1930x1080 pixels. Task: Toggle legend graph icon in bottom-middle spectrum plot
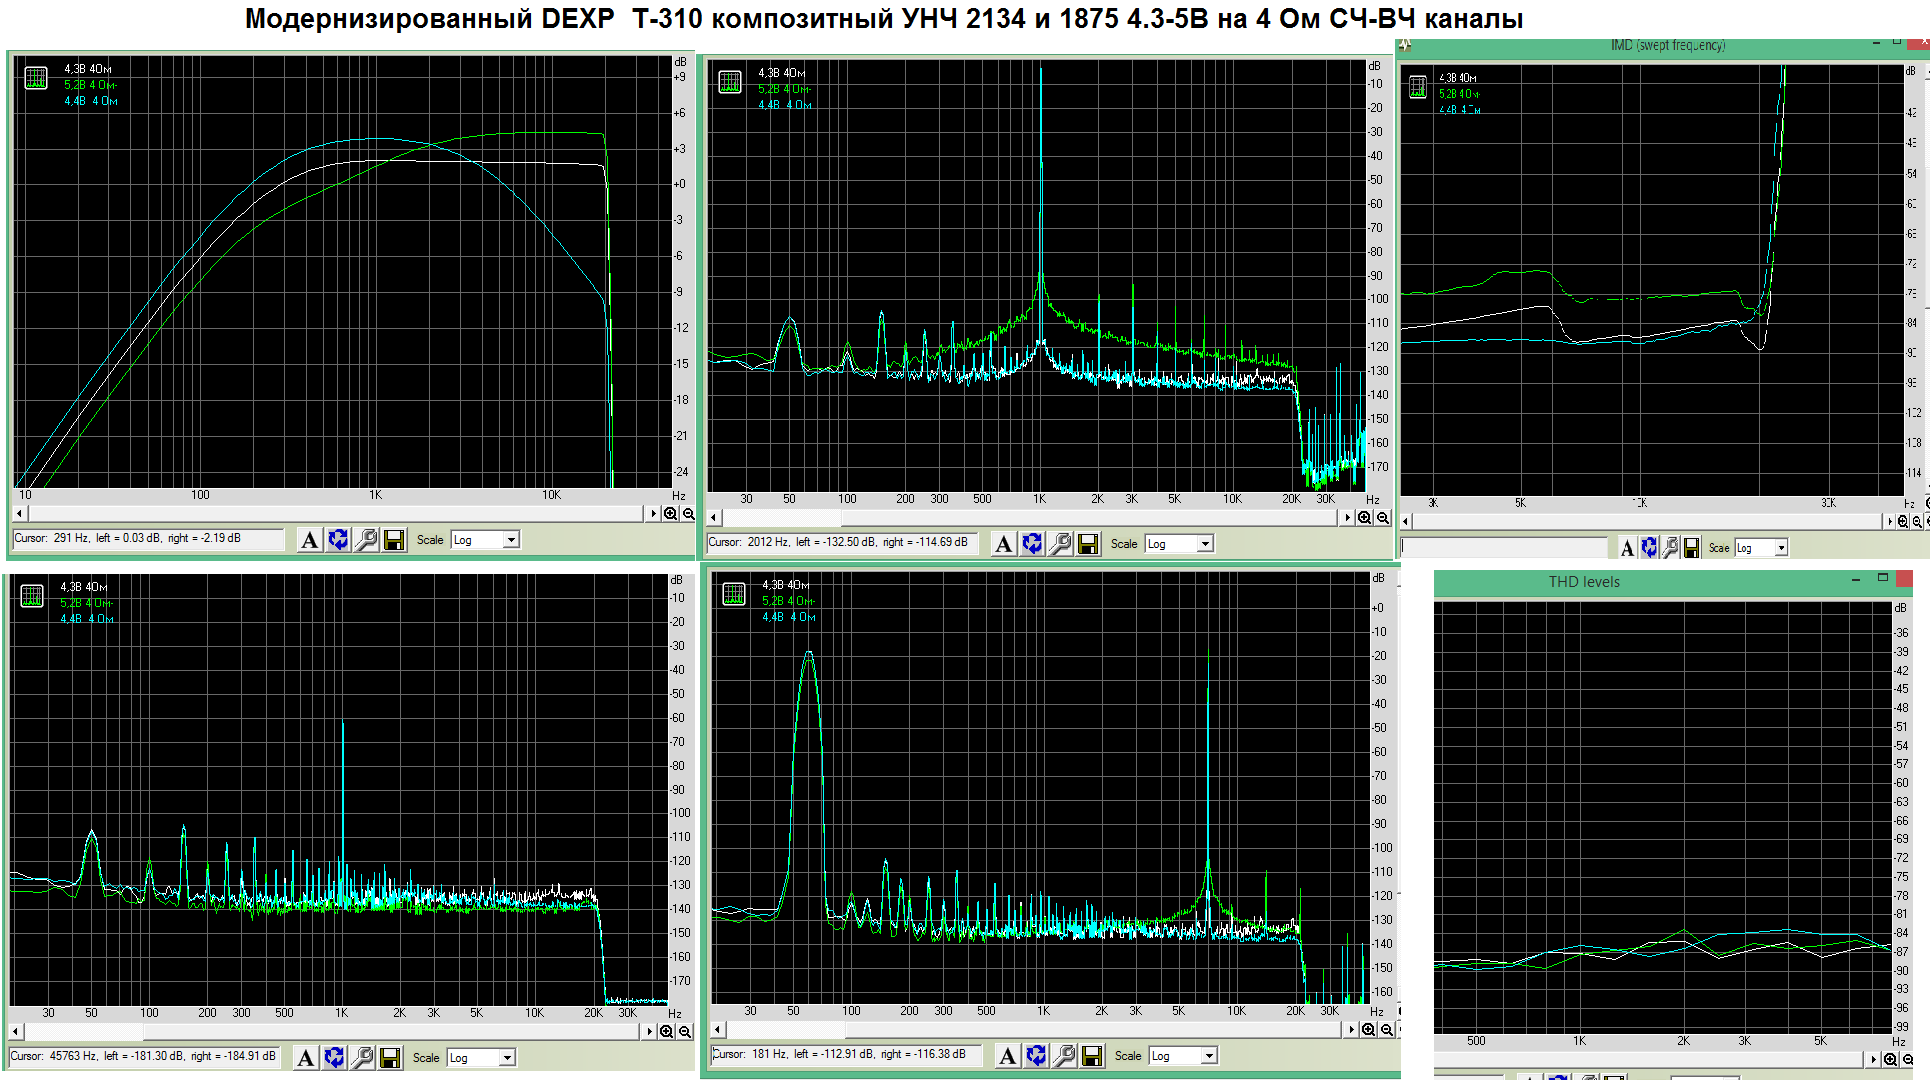[x=734, y=594]
